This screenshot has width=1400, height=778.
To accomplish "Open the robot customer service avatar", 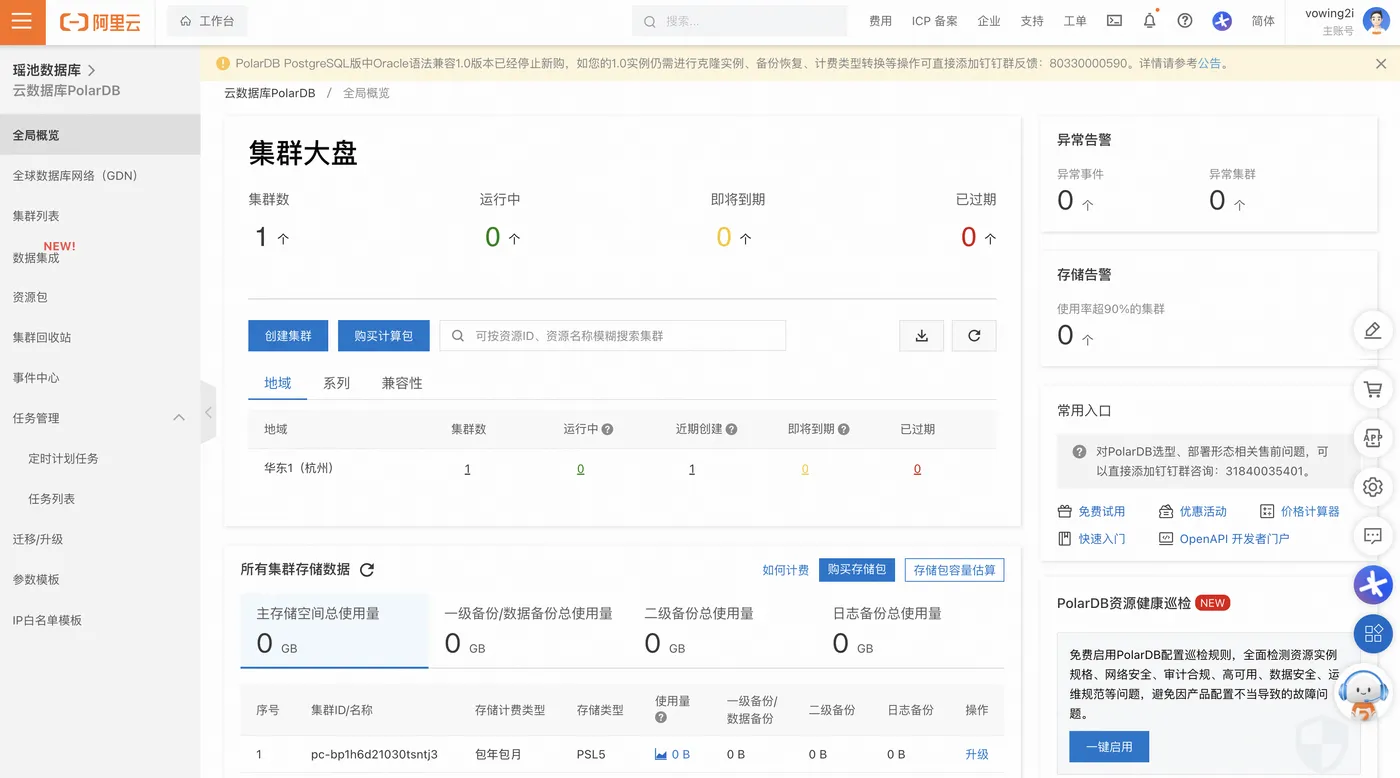I will pos(1364,694).
